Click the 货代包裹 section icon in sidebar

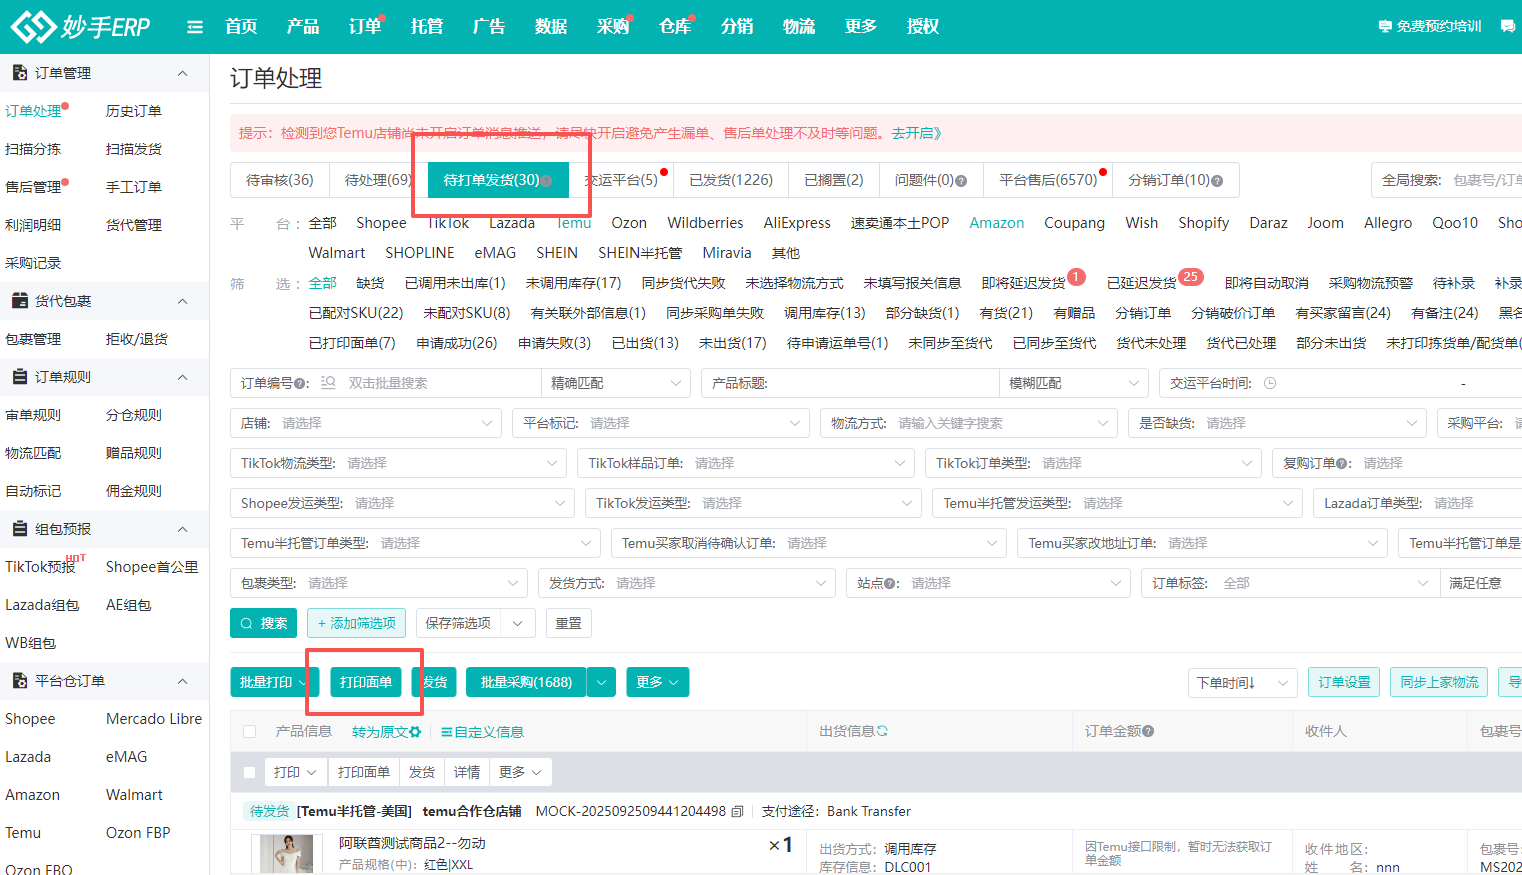click(x=19, y=301)
